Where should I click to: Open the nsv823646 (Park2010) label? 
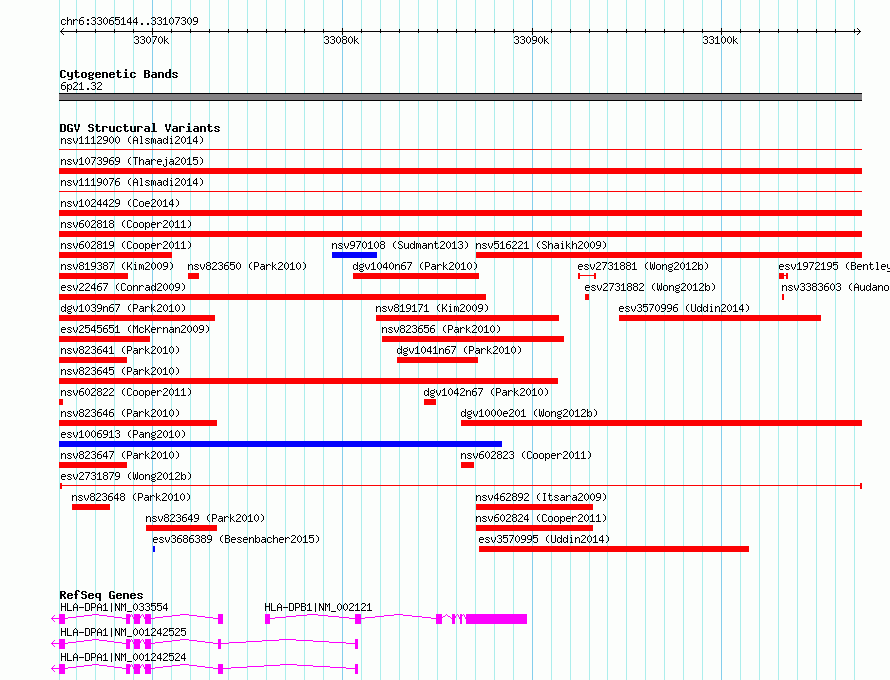120,413
